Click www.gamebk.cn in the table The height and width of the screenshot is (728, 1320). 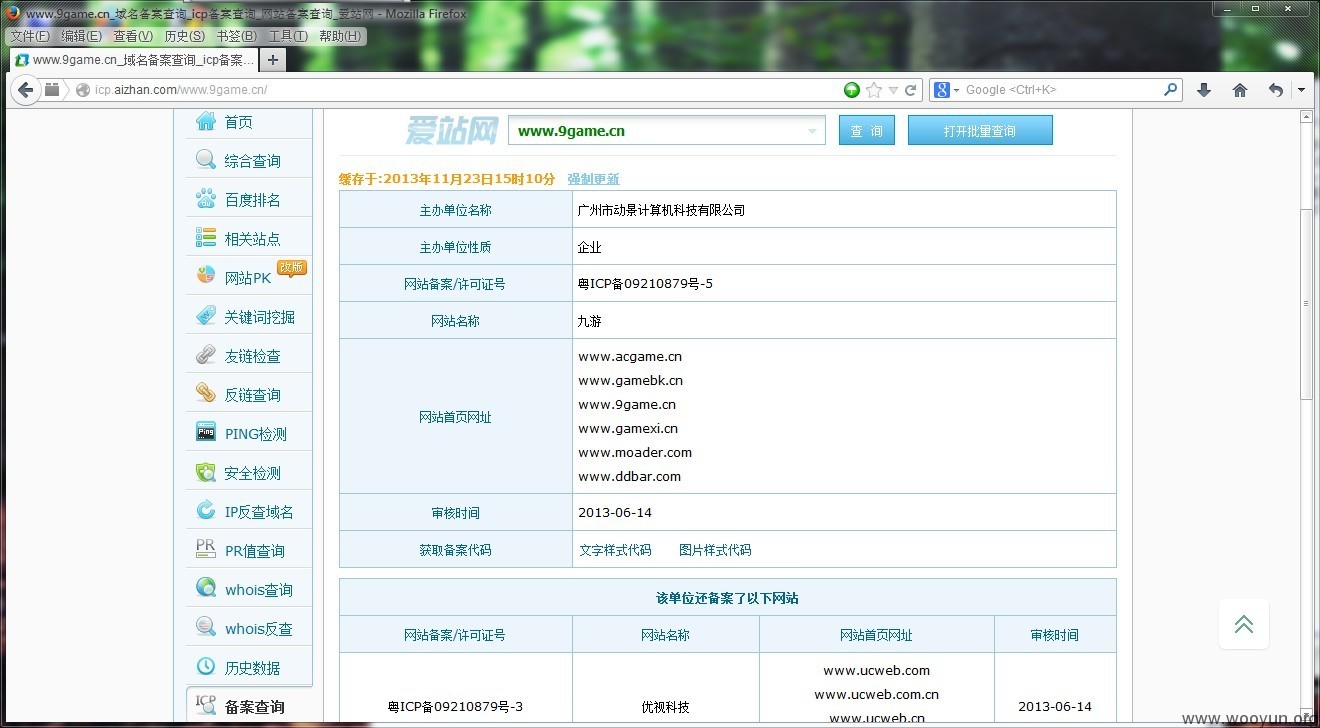[630, 381]
